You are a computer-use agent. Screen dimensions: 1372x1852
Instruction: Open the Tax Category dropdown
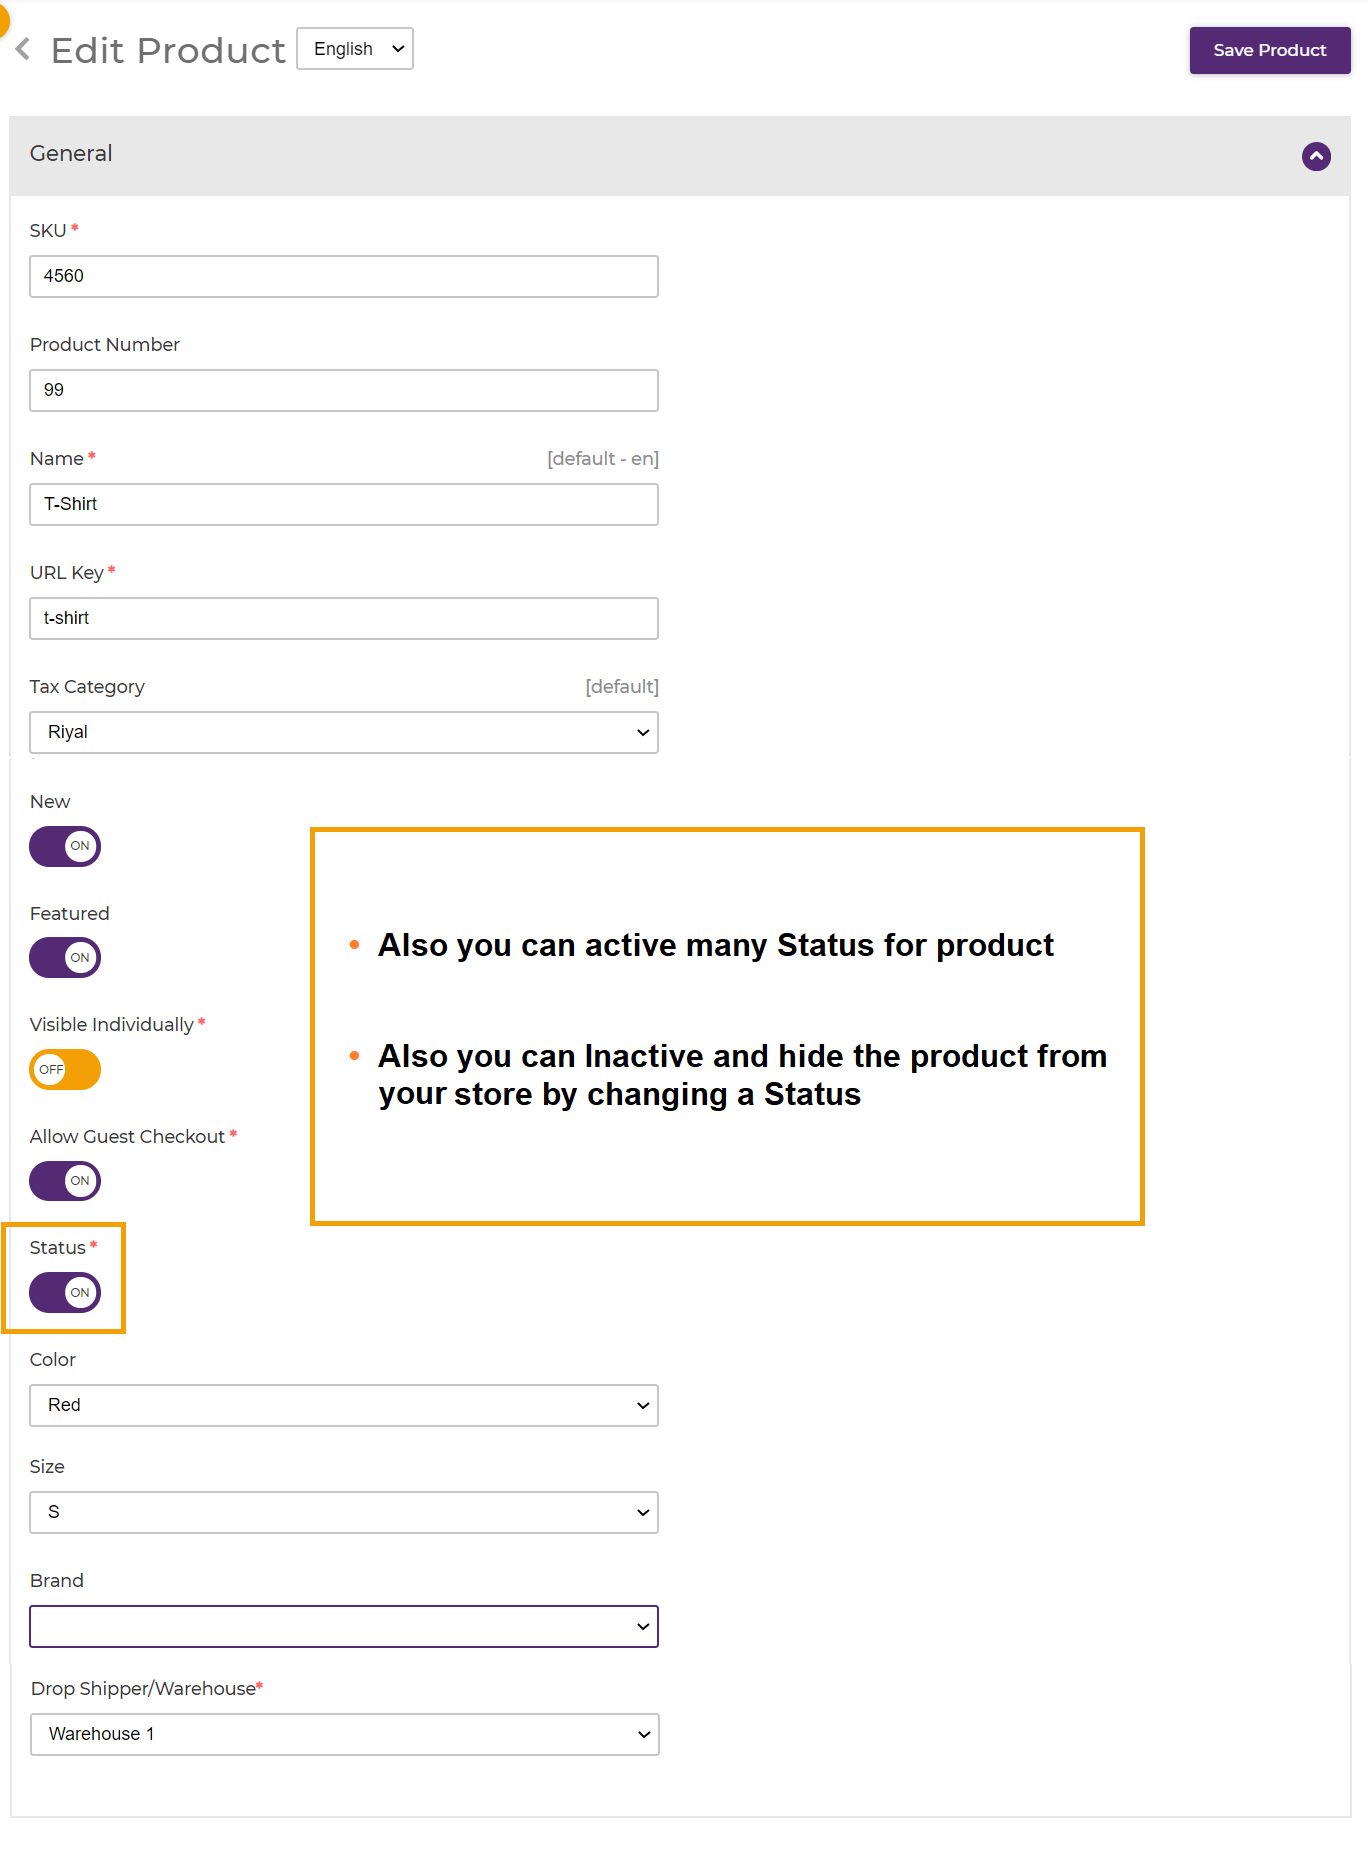coord(343,732)
